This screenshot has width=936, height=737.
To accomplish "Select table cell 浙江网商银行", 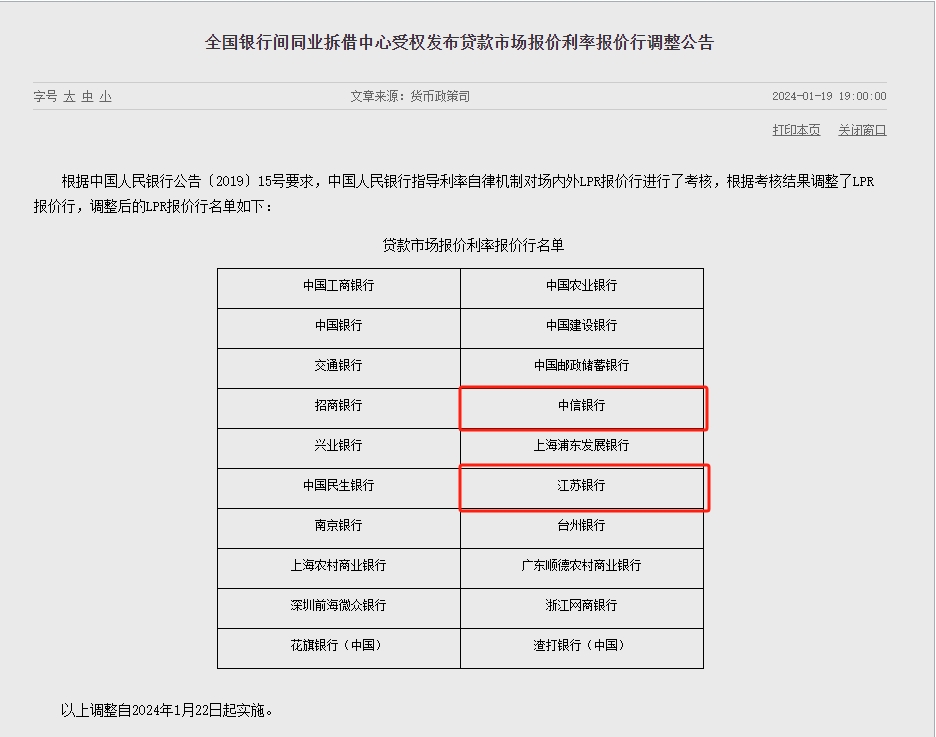I will 582,608.
